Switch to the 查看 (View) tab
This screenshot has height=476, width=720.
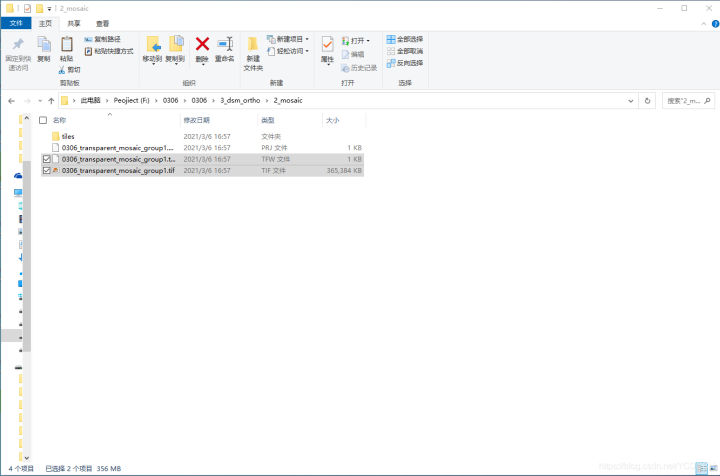[102, 23]
